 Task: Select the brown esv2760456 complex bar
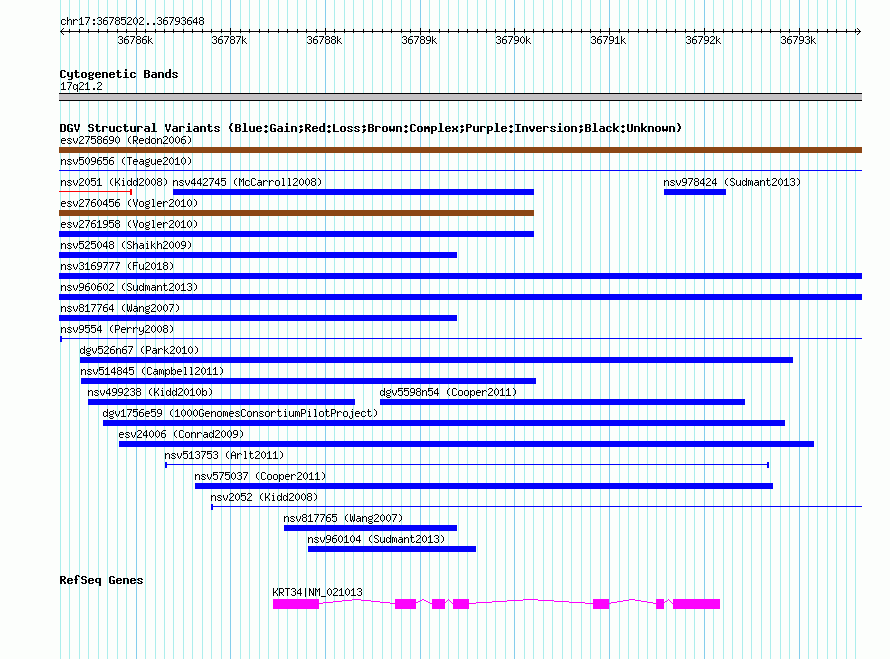pos(296,213)
